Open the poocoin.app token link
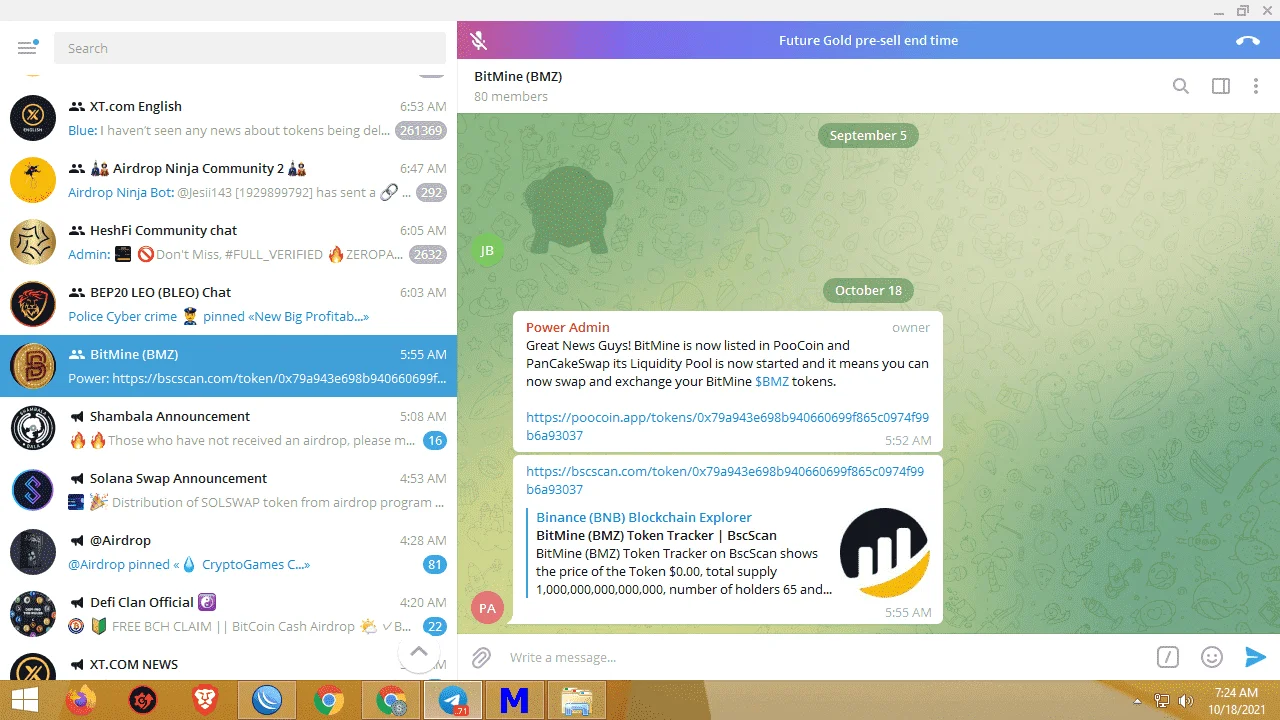1280x720 pixels. point(727,426)
